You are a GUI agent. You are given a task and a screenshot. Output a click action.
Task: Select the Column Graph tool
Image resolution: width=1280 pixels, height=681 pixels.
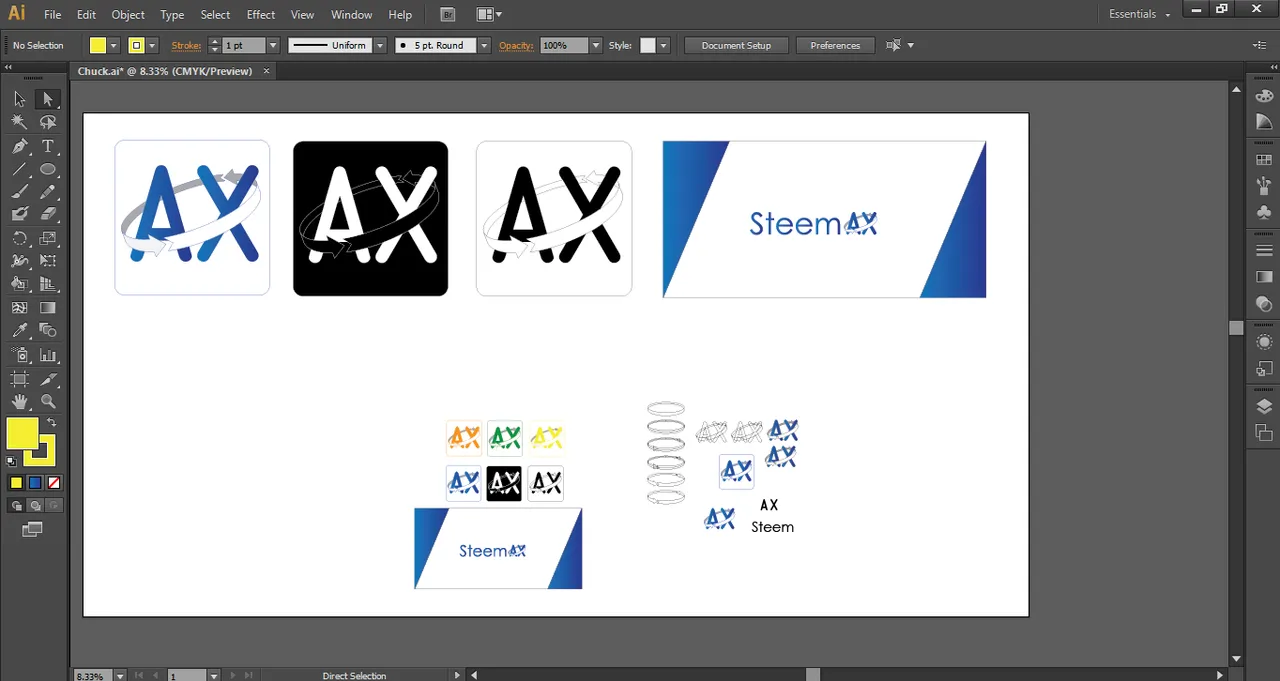point(47,355)
